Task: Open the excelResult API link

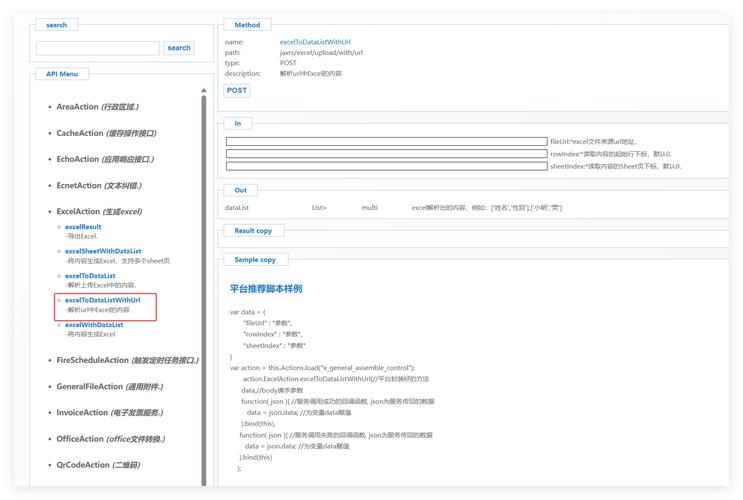Action: click(83, 227)
